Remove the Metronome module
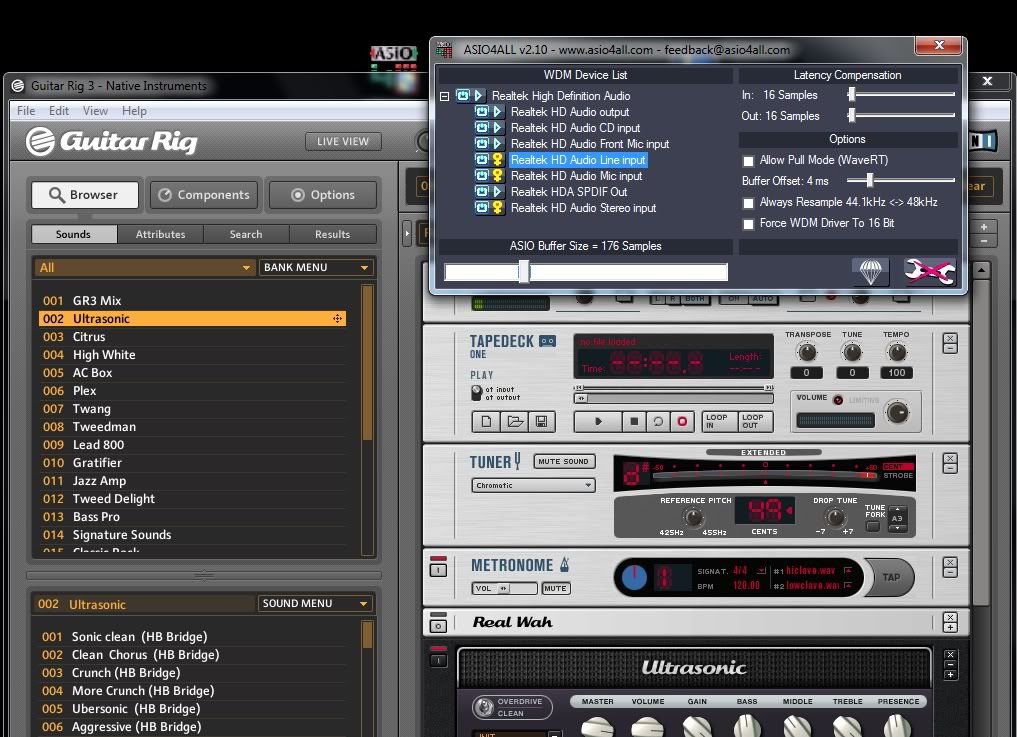 point(950,562)
